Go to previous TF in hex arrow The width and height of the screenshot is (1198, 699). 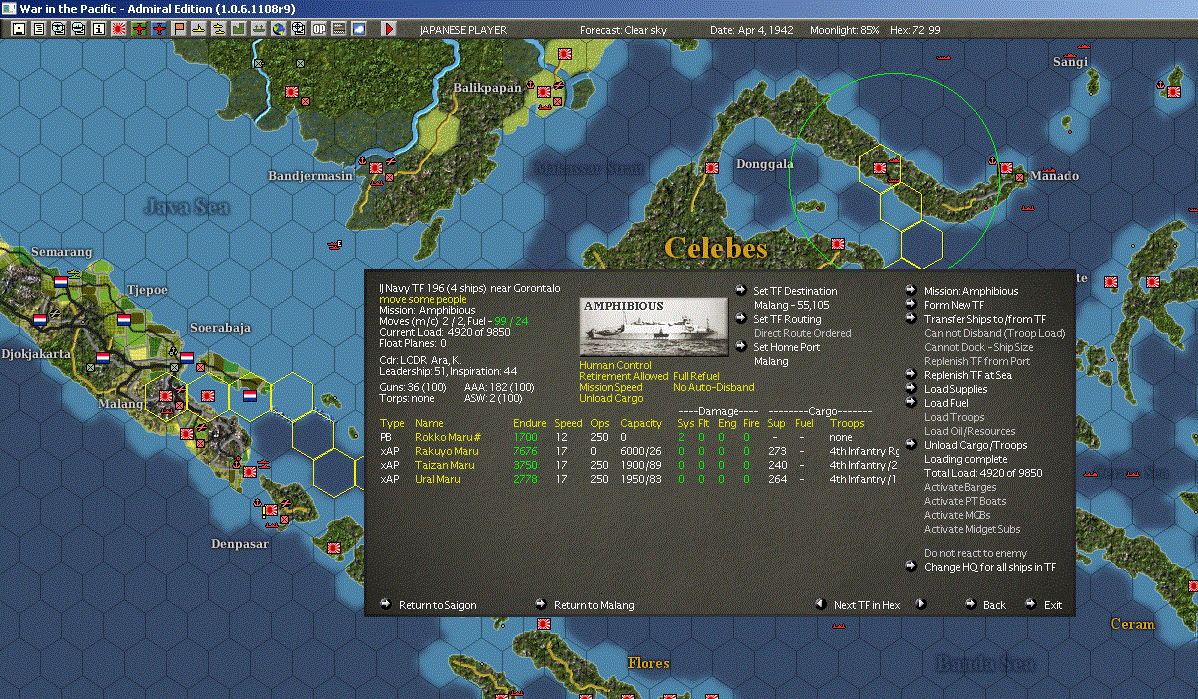(821, 604)
